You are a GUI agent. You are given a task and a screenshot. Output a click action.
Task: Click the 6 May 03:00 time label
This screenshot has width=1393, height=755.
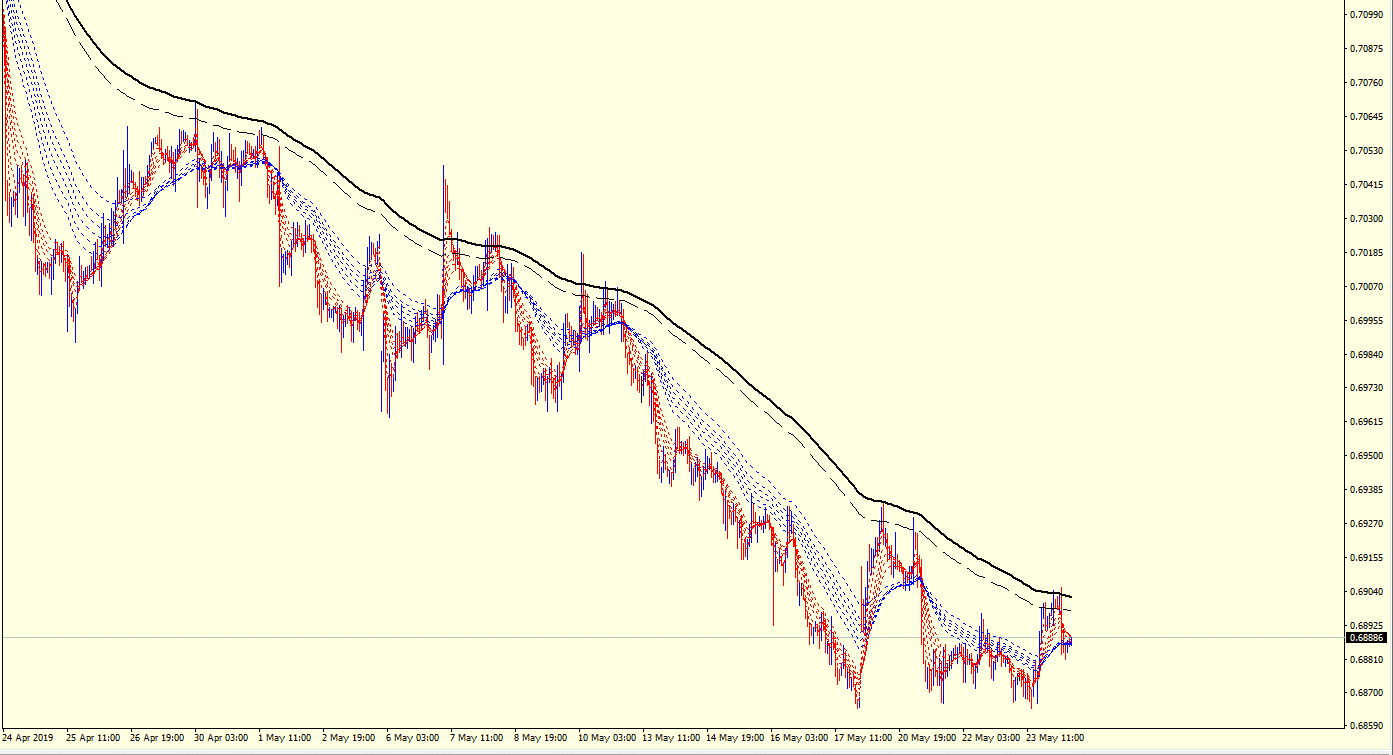coord(414,738)
